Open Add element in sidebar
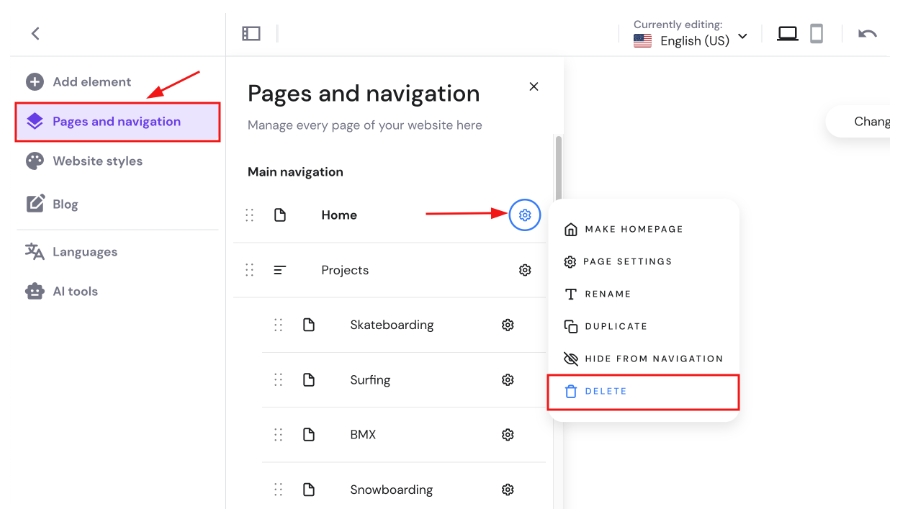 click(x=91, y=82)
